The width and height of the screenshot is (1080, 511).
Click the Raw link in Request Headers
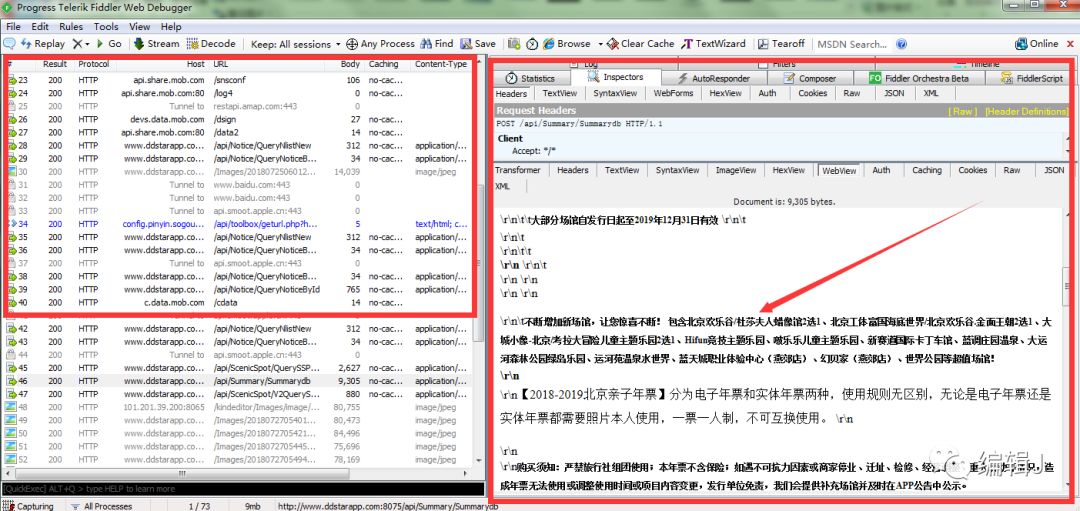click(x=962, y=111)
